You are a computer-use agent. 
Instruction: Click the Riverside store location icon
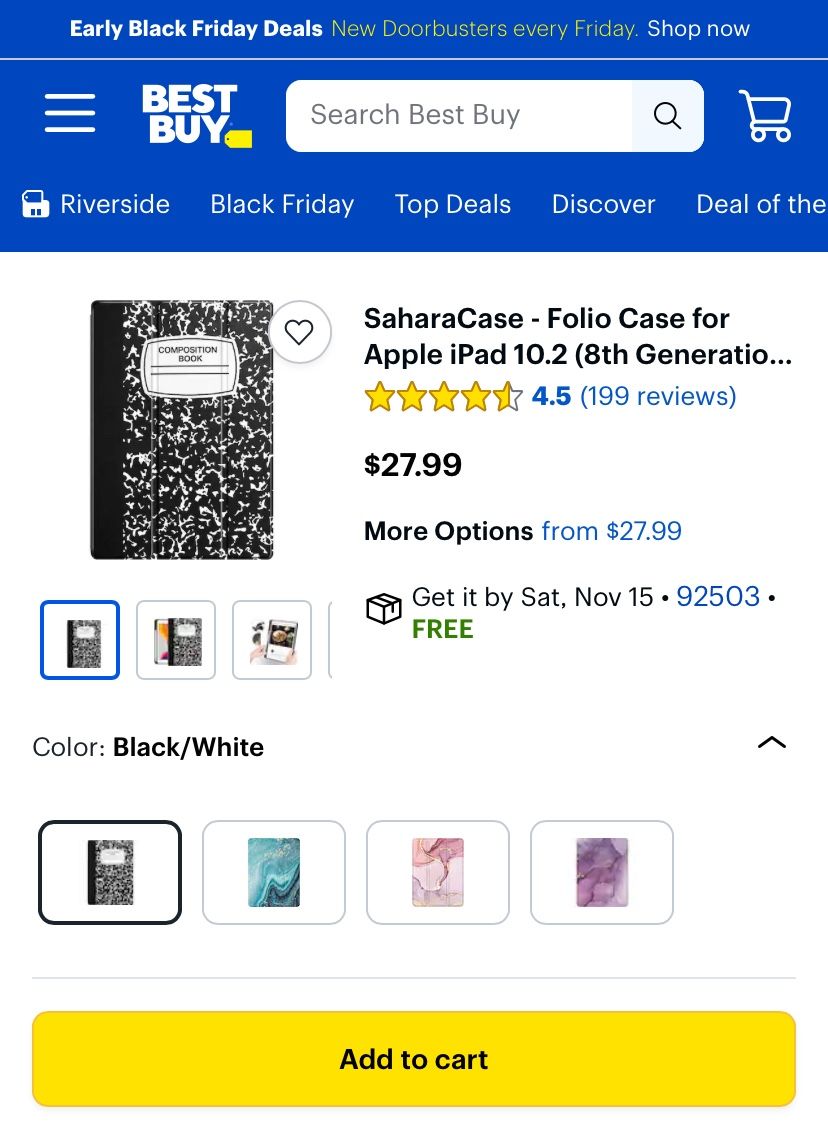coord(36,204)
